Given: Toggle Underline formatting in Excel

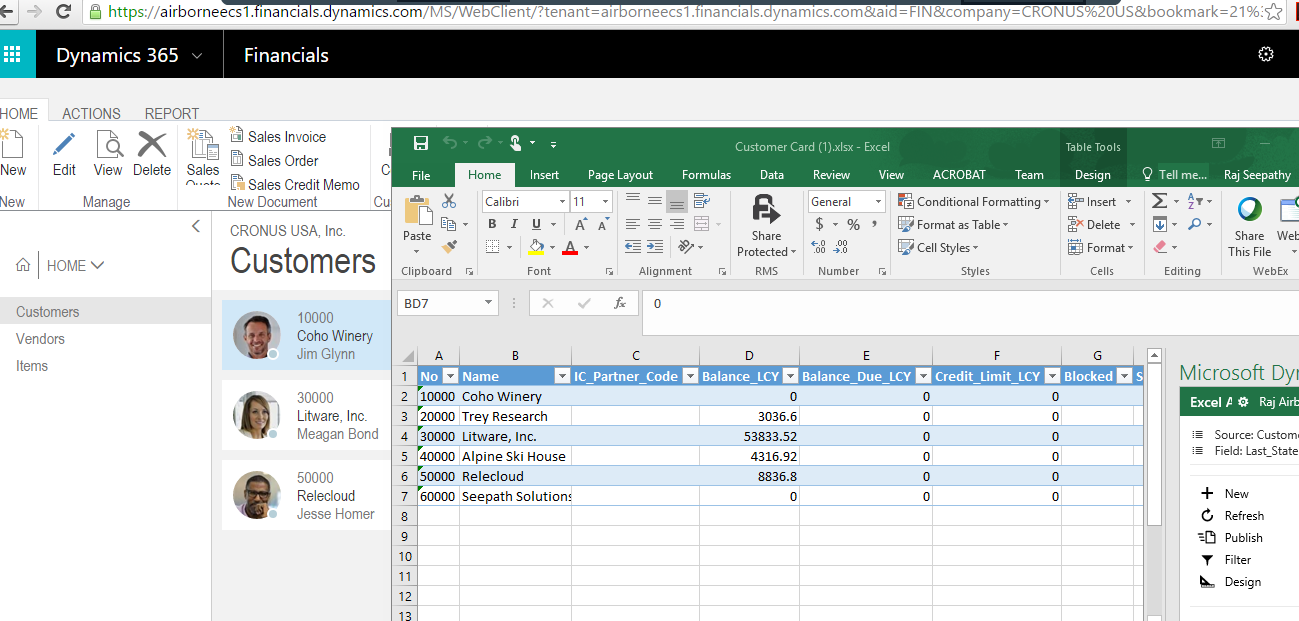Looking at the screenshot, I should pos(537,224).
